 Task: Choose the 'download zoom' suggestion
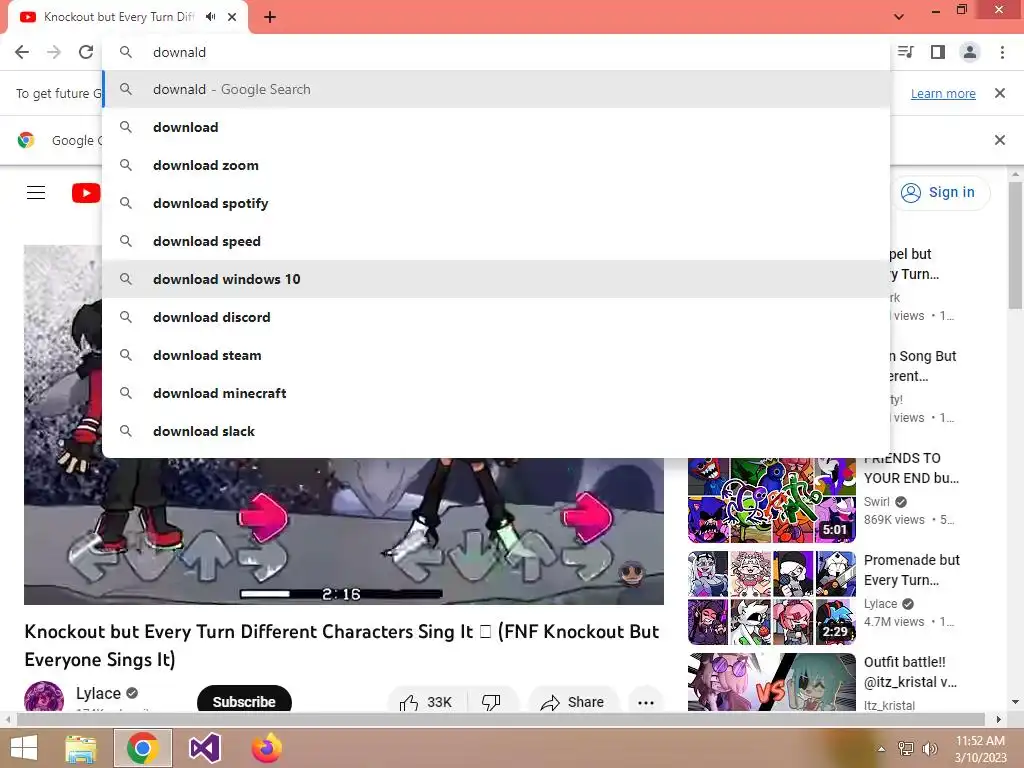coord(497,165)
